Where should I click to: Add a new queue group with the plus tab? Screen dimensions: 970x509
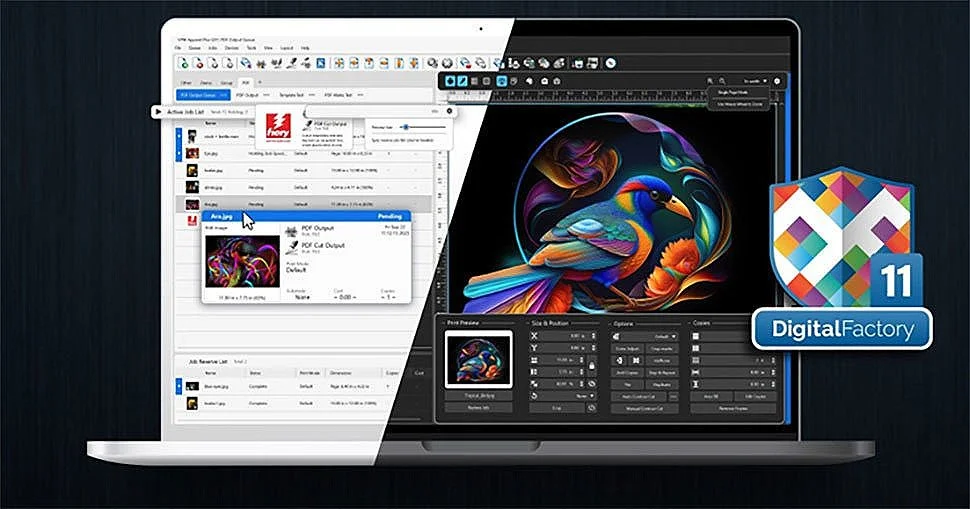coord(260,82)
